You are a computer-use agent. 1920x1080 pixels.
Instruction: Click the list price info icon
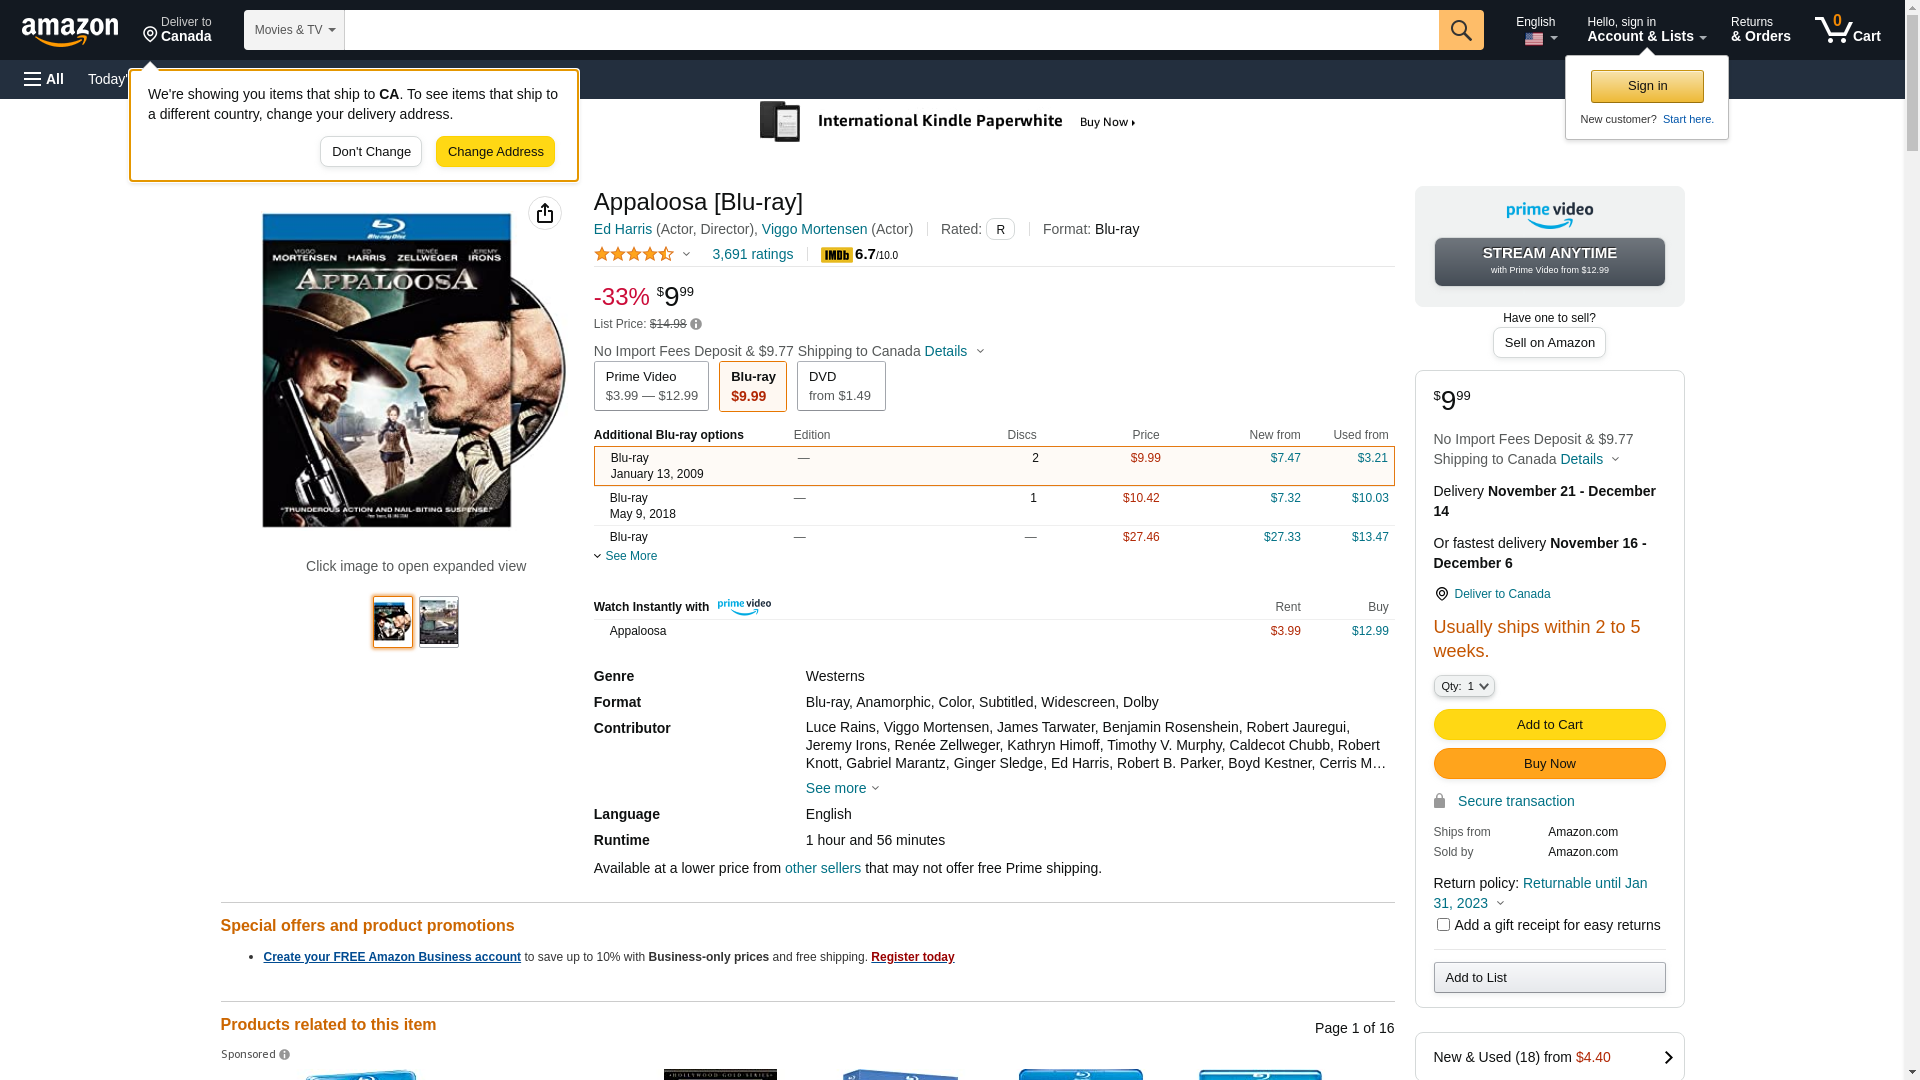696,324
